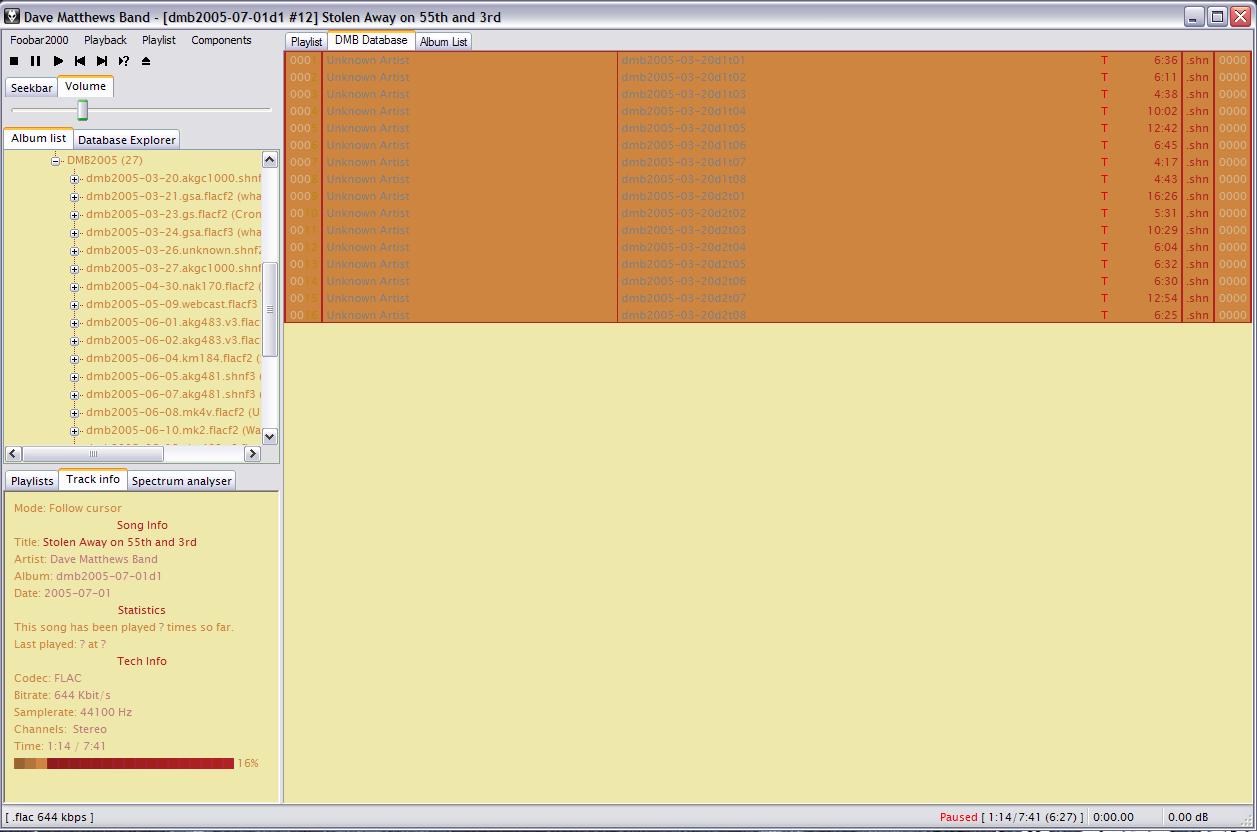Expand the dmb2005-03-20.akgc1000 album node

pyautogui.click(x=74, y=179)
